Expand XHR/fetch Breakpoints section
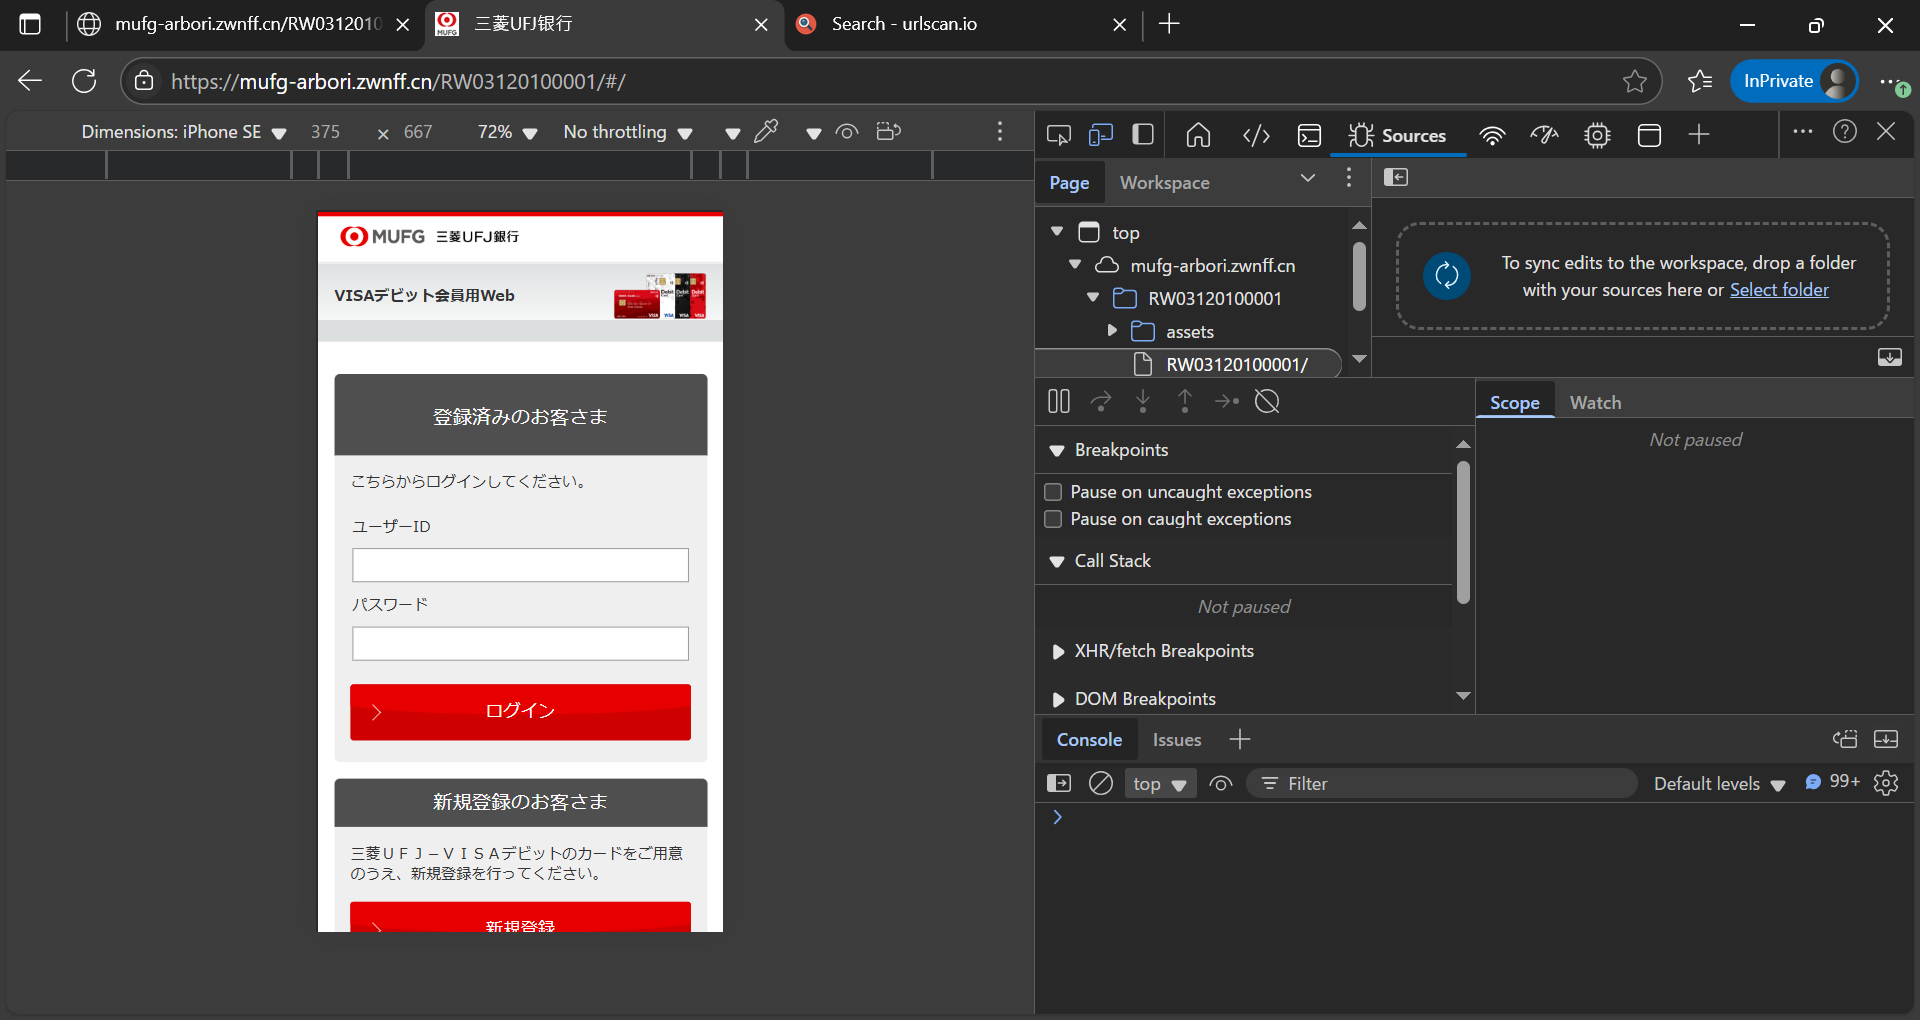This screenshot has height=1020, width=1920. coord(1058,652)
